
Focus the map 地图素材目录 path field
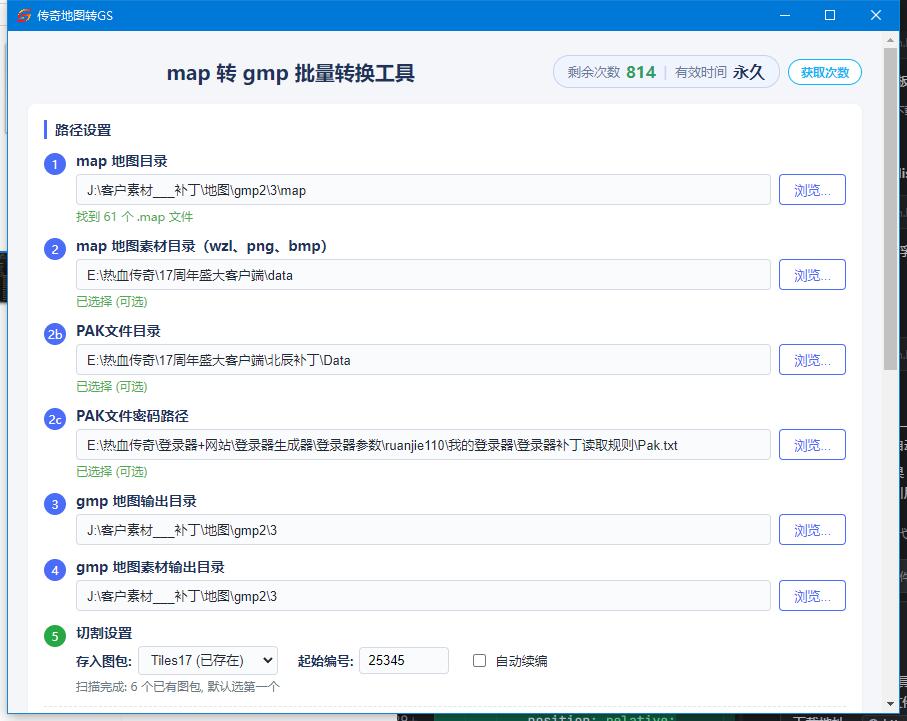pos(423,275)
